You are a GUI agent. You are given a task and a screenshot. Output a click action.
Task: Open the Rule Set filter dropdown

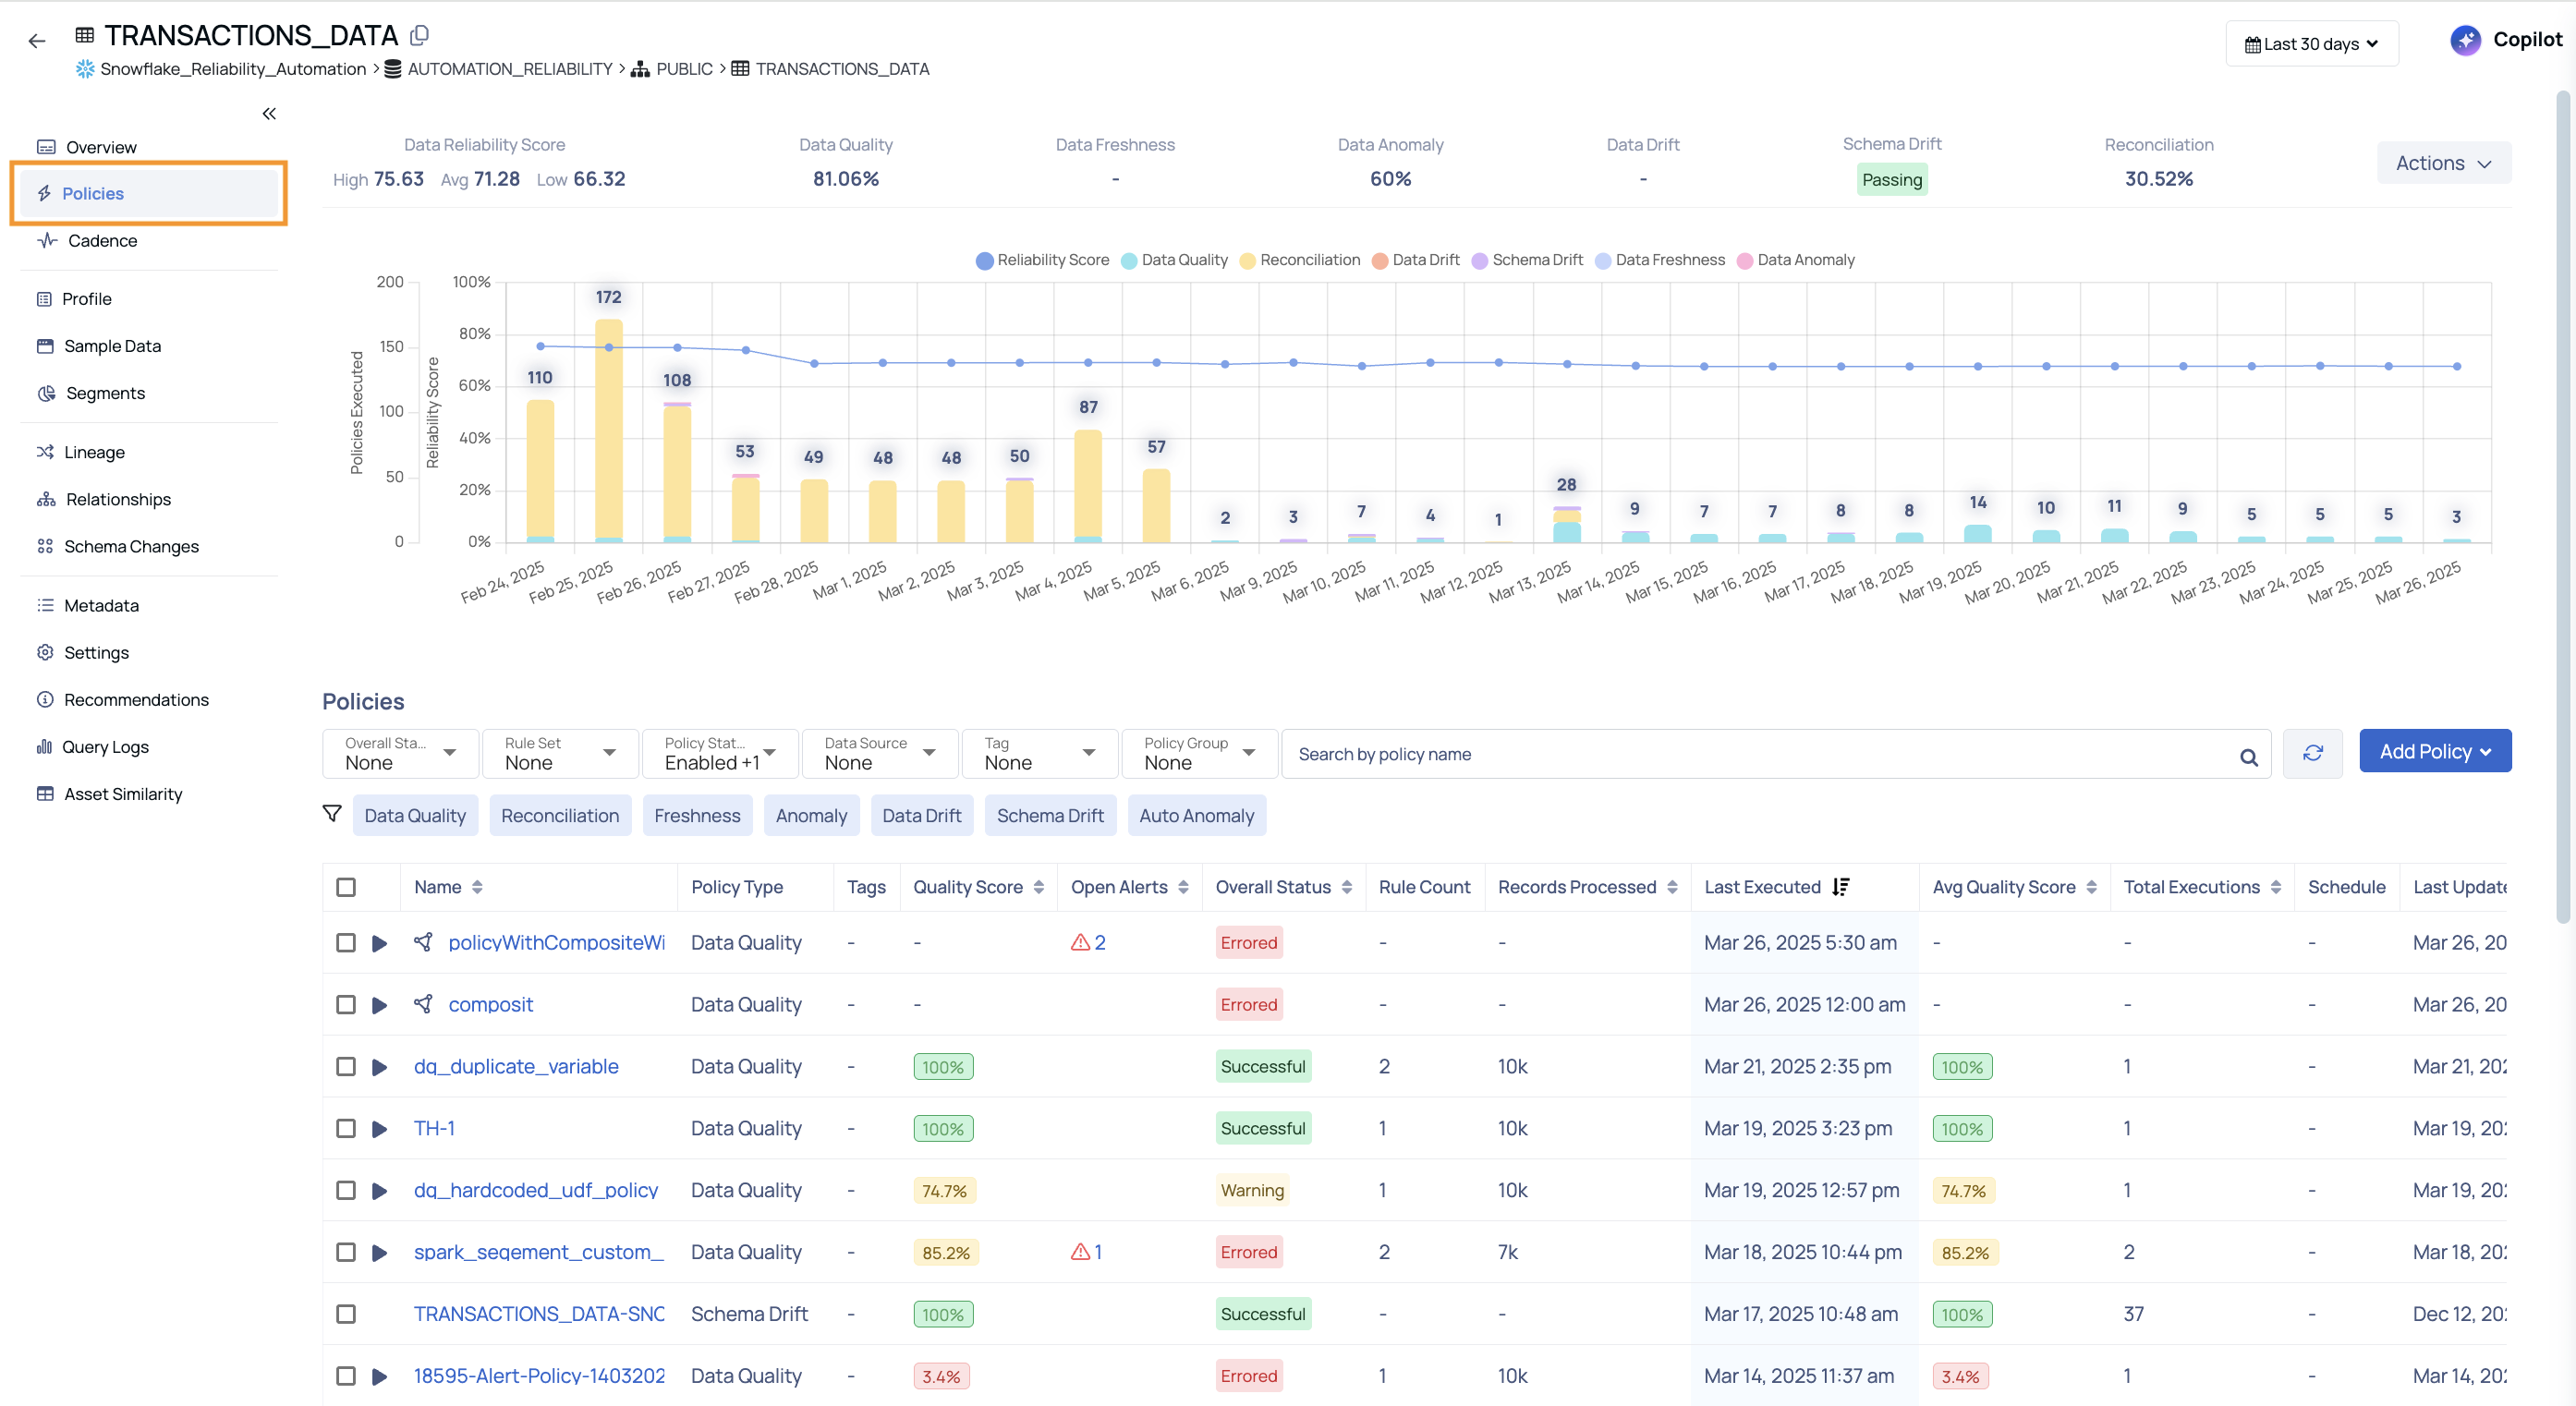(560, 753)
